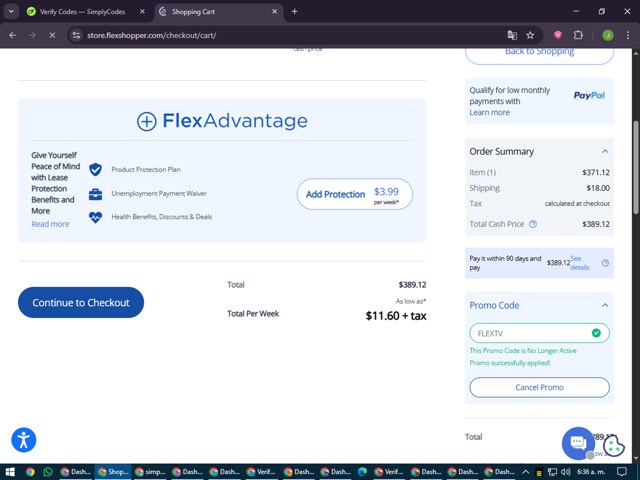Screen dimensions: 640x480
Task: Click the page vertical scrollbar
Action: (636, 167)
